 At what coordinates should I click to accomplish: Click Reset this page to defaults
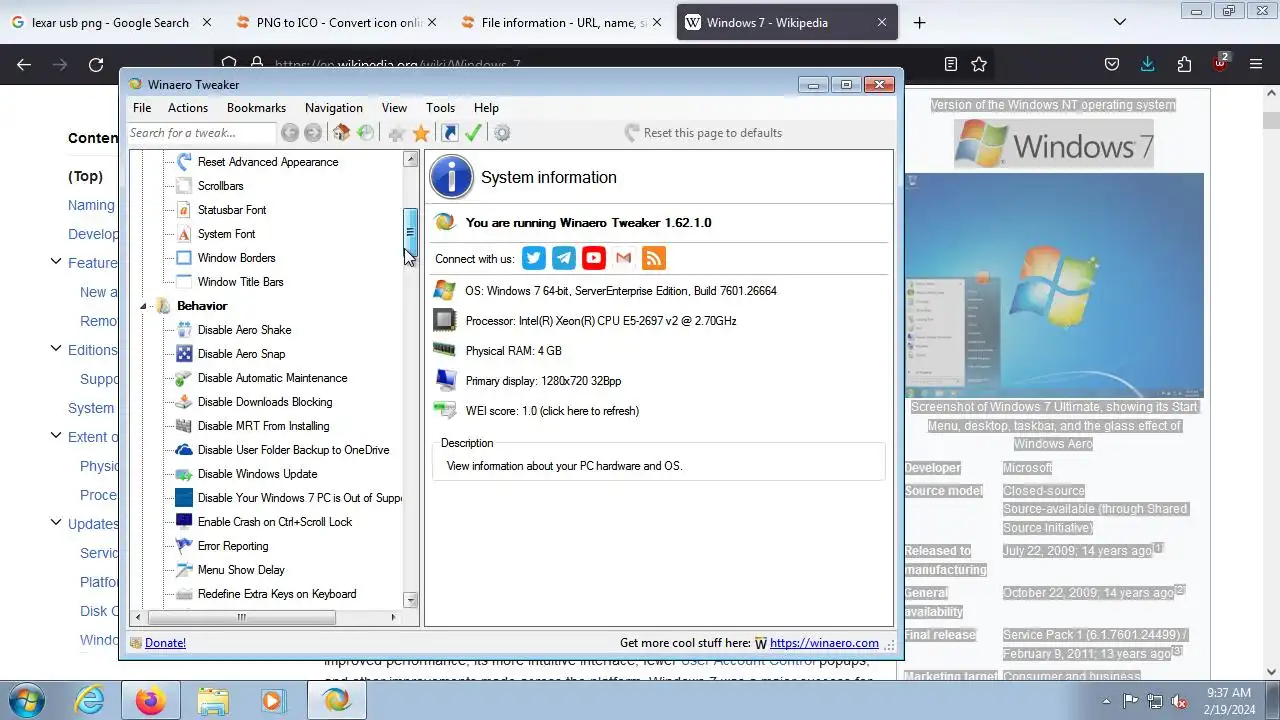(703, 133)
